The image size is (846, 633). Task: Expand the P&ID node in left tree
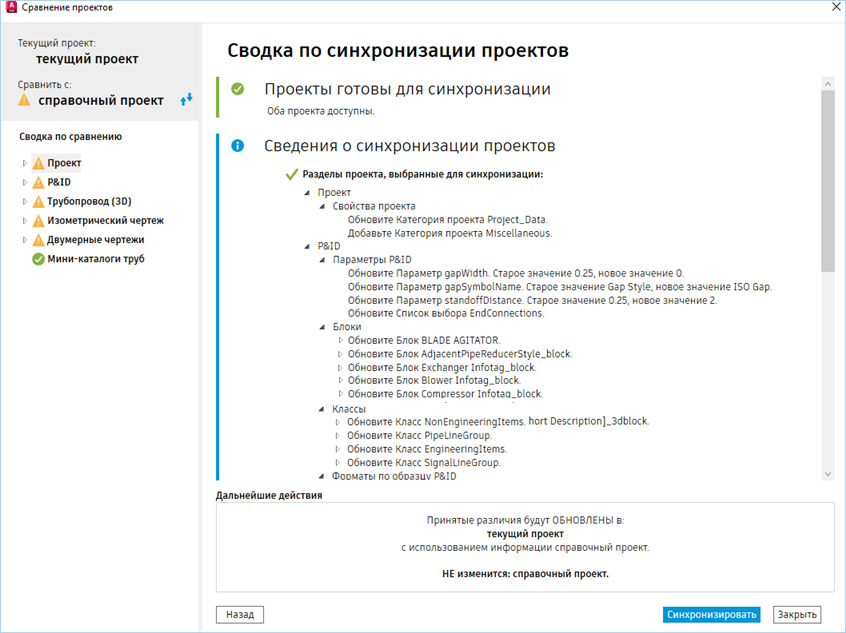pyautogui.click(x=24, y=182)
